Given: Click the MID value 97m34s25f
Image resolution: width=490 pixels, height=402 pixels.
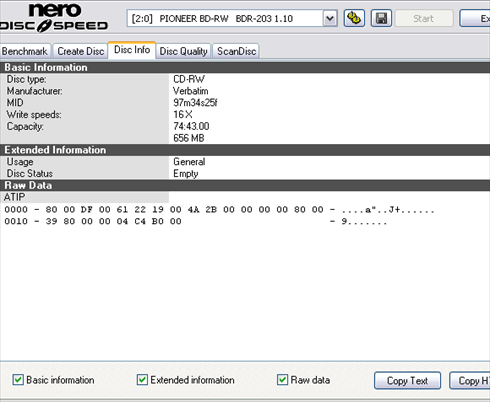Looking at the screenshot, I should [195, 103].
